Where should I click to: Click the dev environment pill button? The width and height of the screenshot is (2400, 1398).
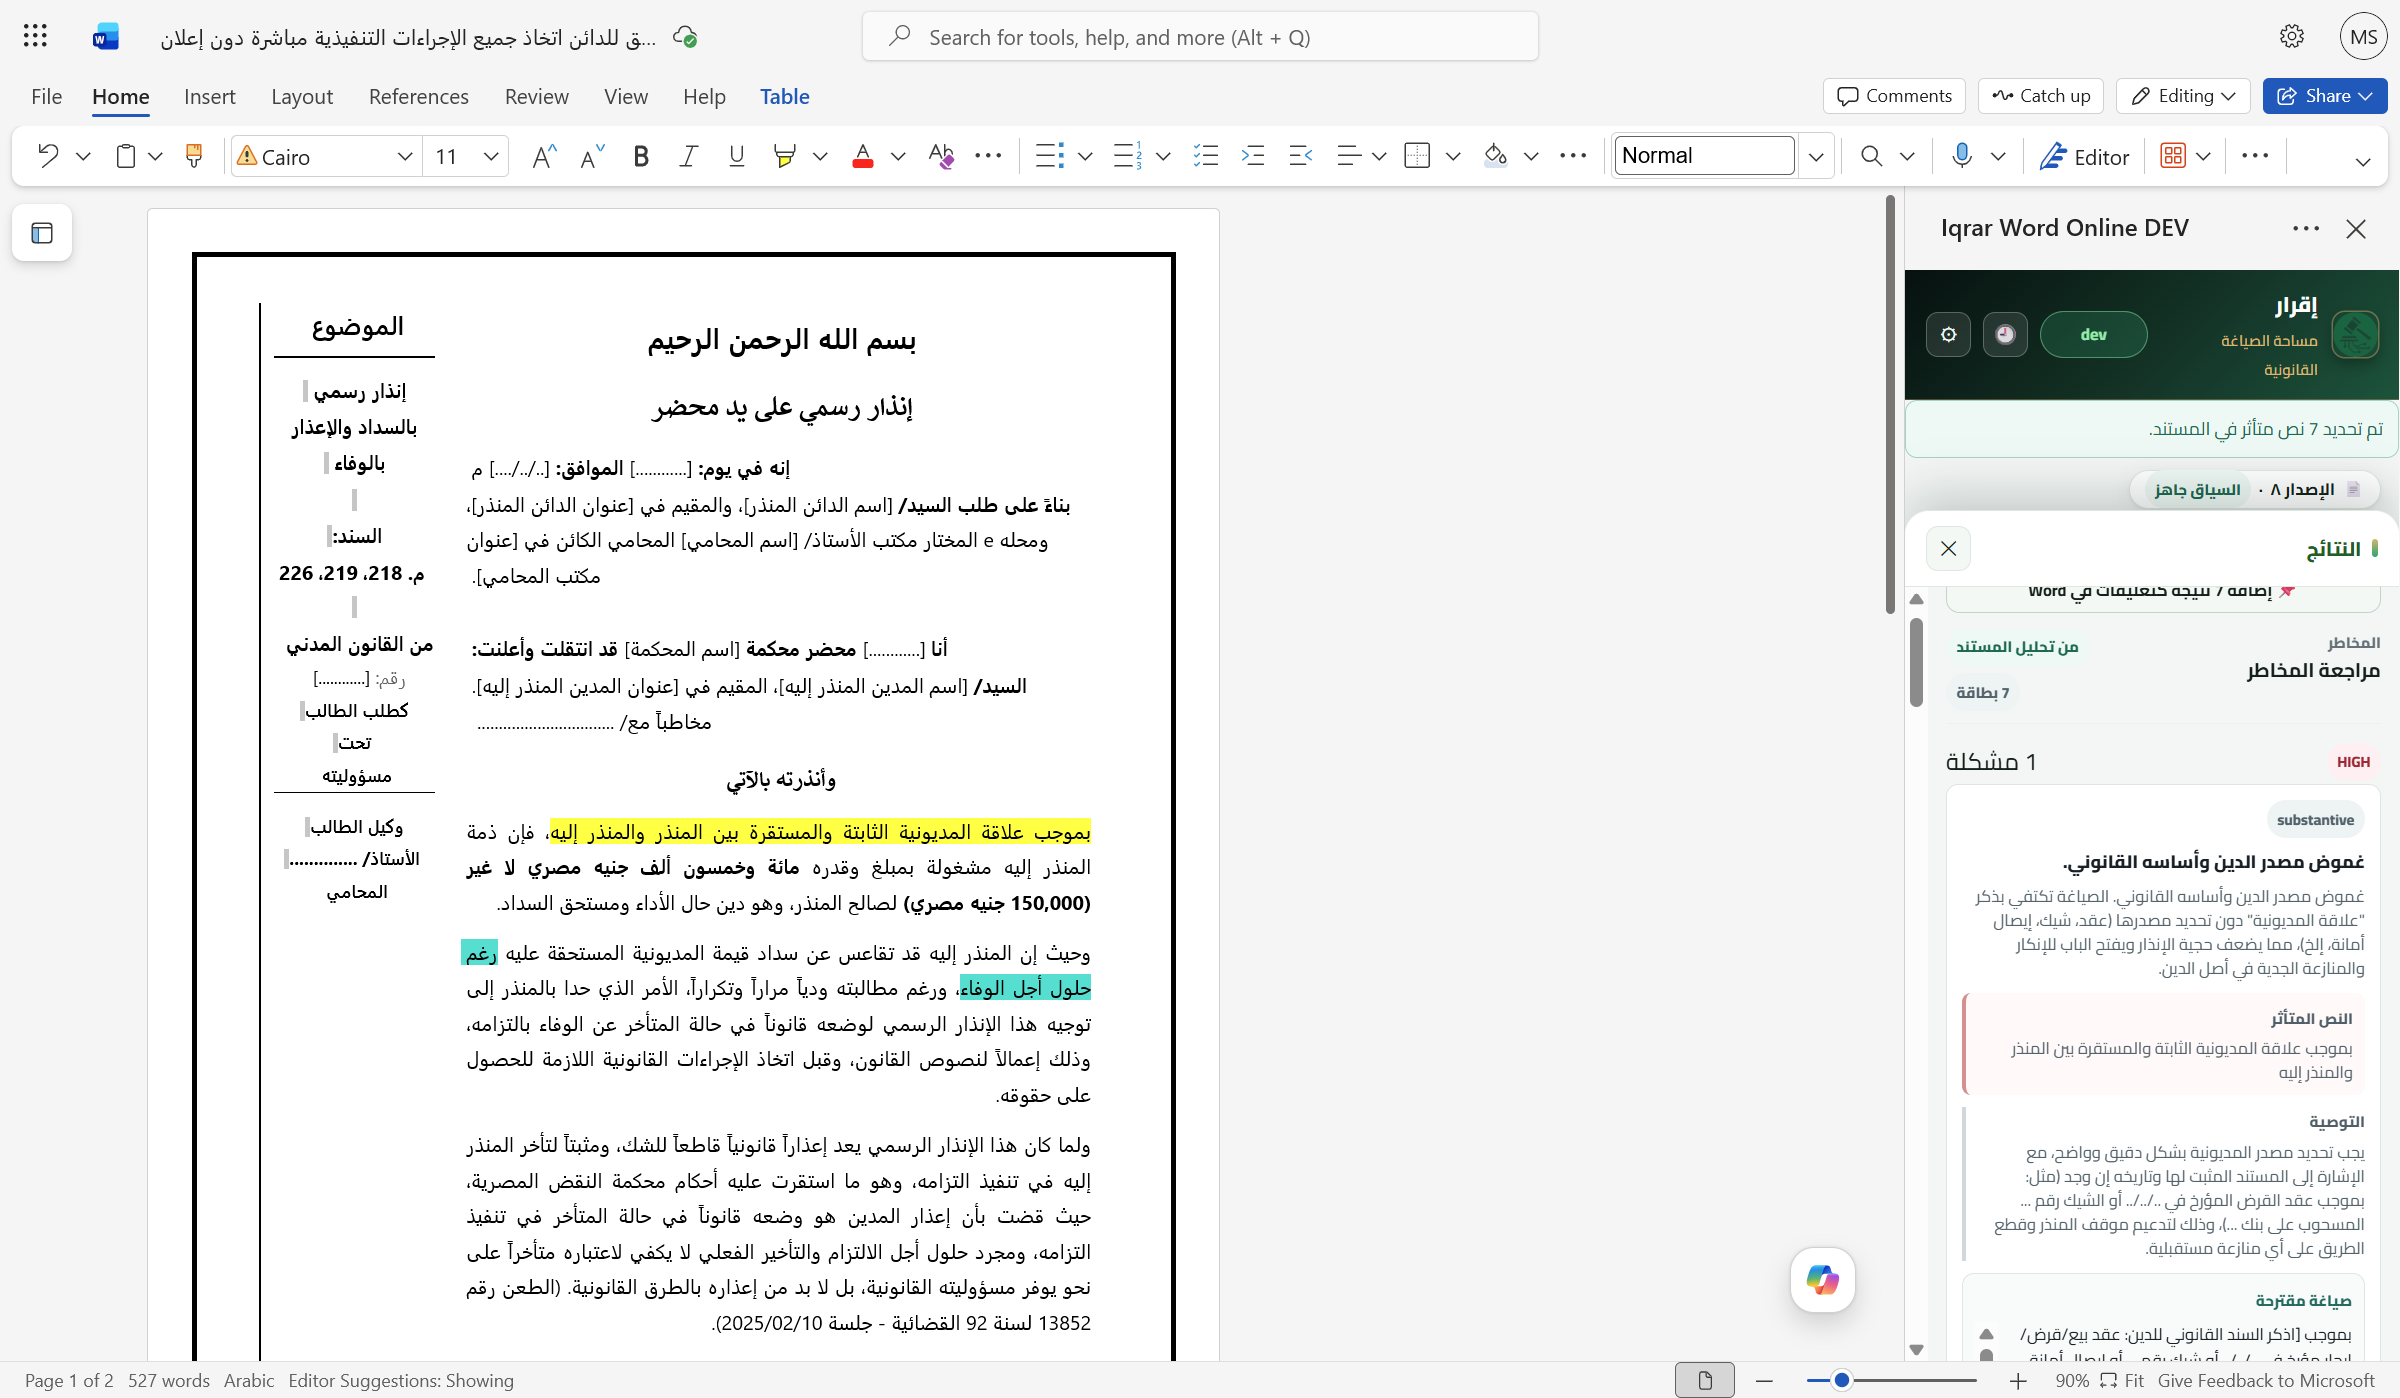coord(2093,334)
